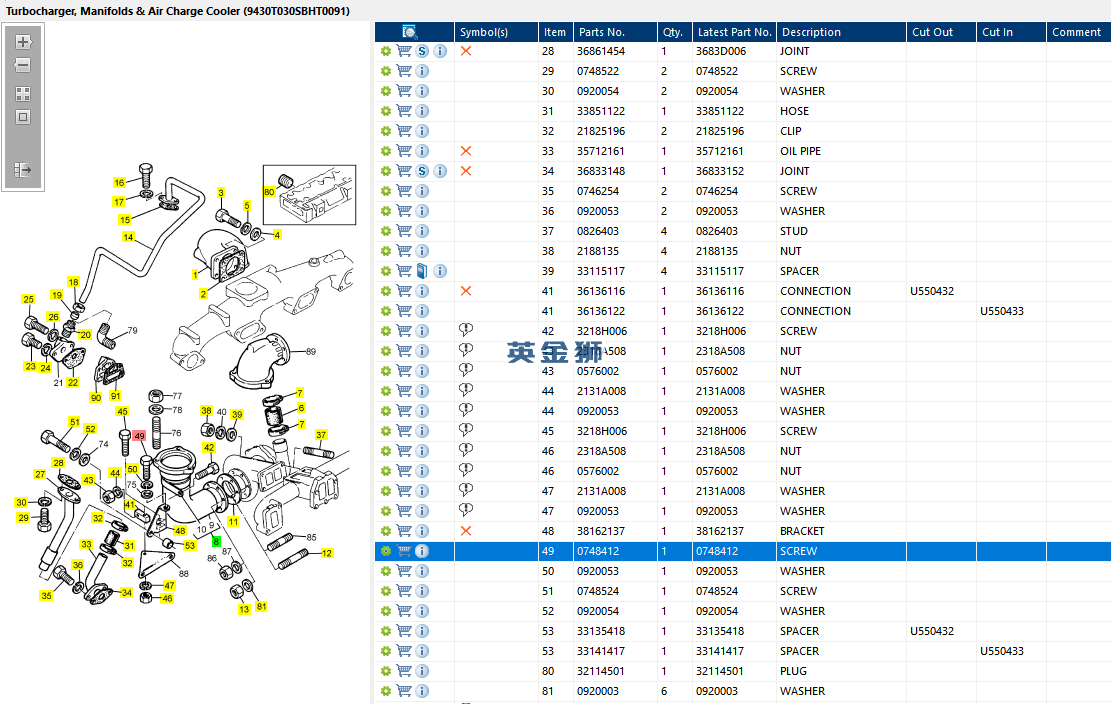Click callout 37 on the diagram
The image size is (1111, 704).
click(321, 435)
